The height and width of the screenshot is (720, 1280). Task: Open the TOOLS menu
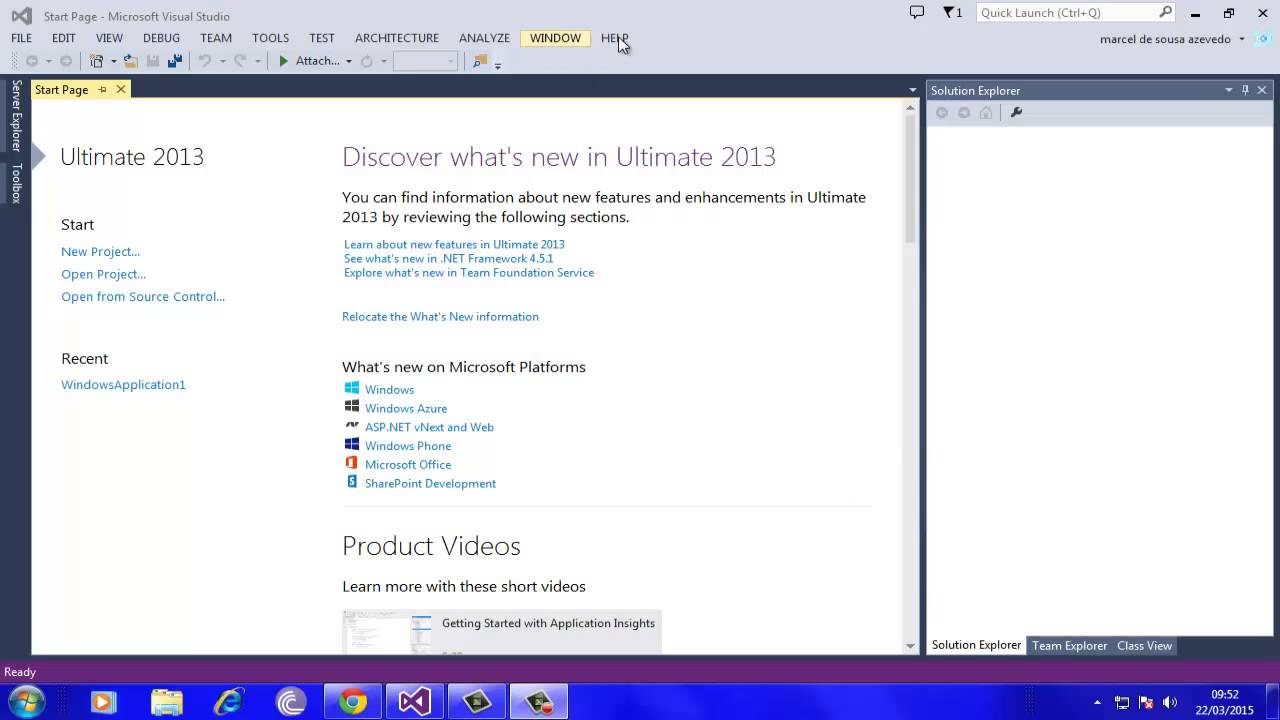pos(270,38)
